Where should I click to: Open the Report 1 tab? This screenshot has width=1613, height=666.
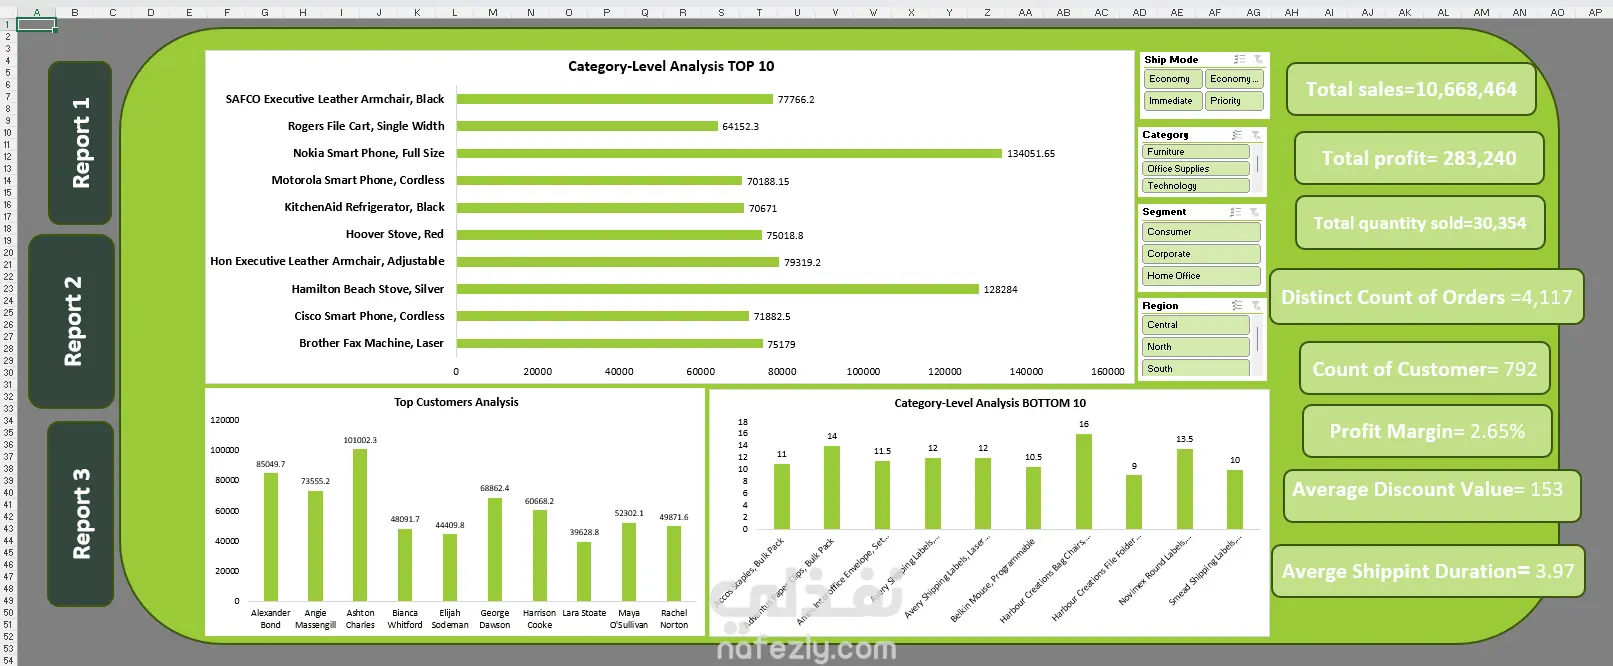click(80, 143)
